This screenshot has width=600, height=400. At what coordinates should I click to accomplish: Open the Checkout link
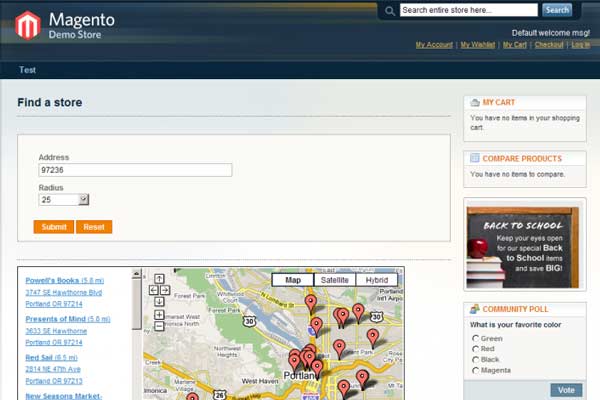[x=549, y=45]
